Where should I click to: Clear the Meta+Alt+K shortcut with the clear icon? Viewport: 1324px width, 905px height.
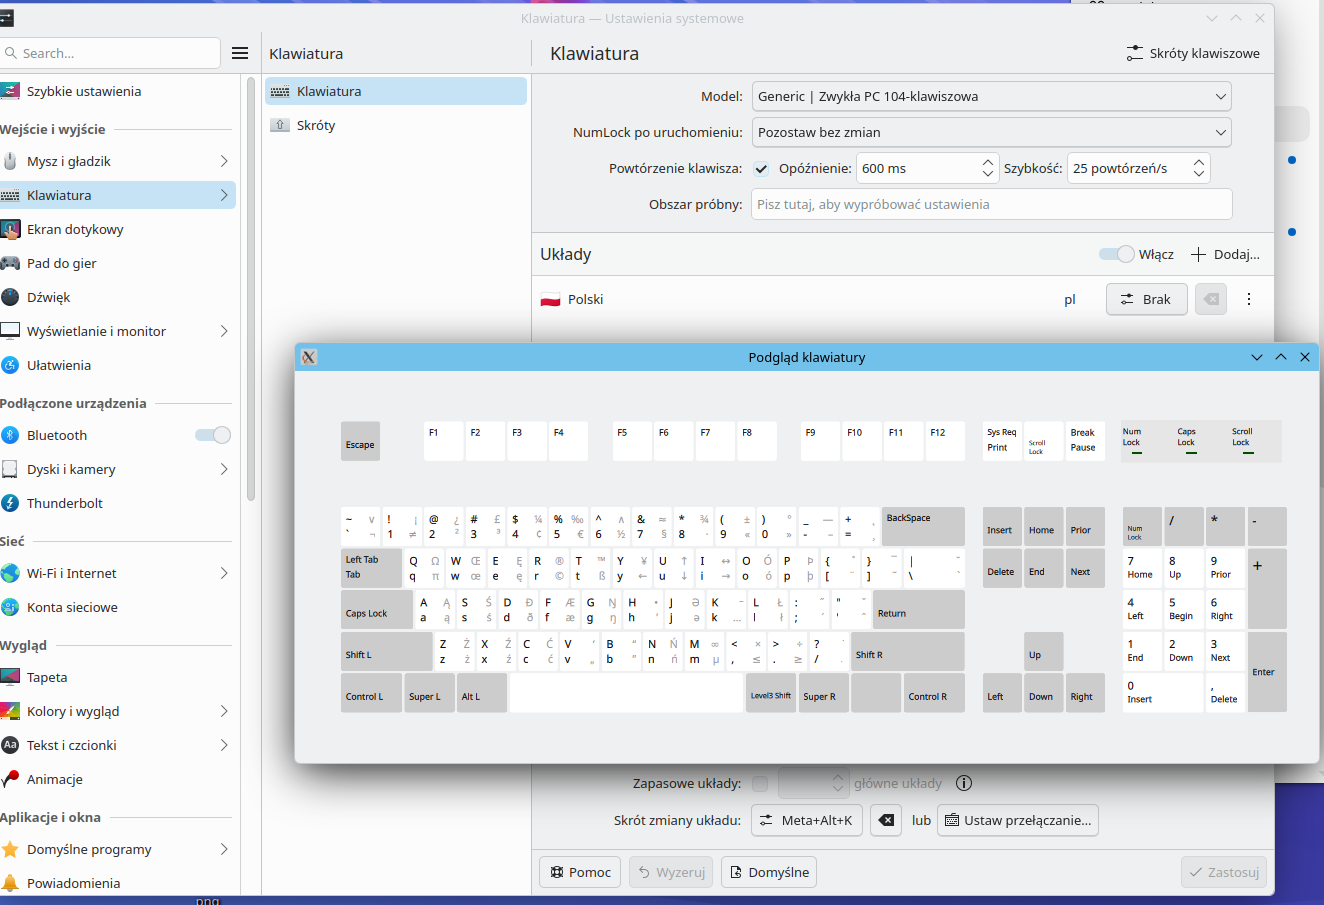pyautogui.click(x=885, y=820)
